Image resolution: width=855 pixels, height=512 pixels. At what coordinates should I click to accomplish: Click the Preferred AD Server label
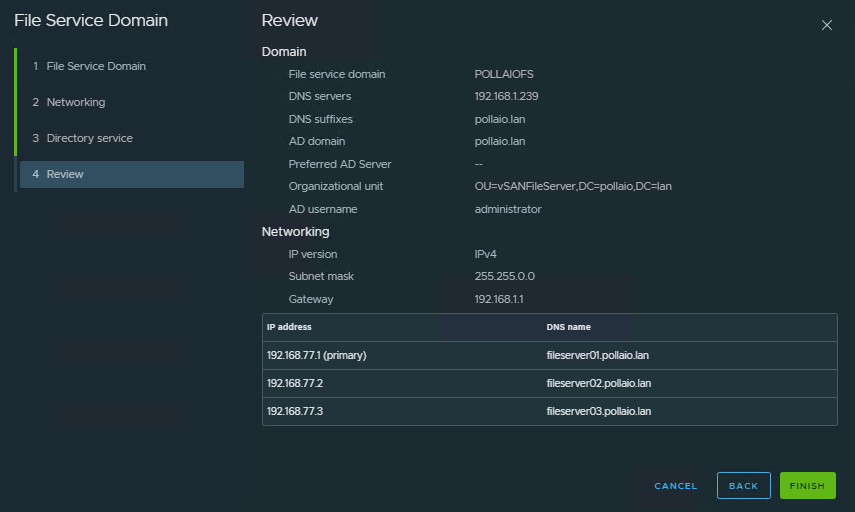(x=340, y=164)
